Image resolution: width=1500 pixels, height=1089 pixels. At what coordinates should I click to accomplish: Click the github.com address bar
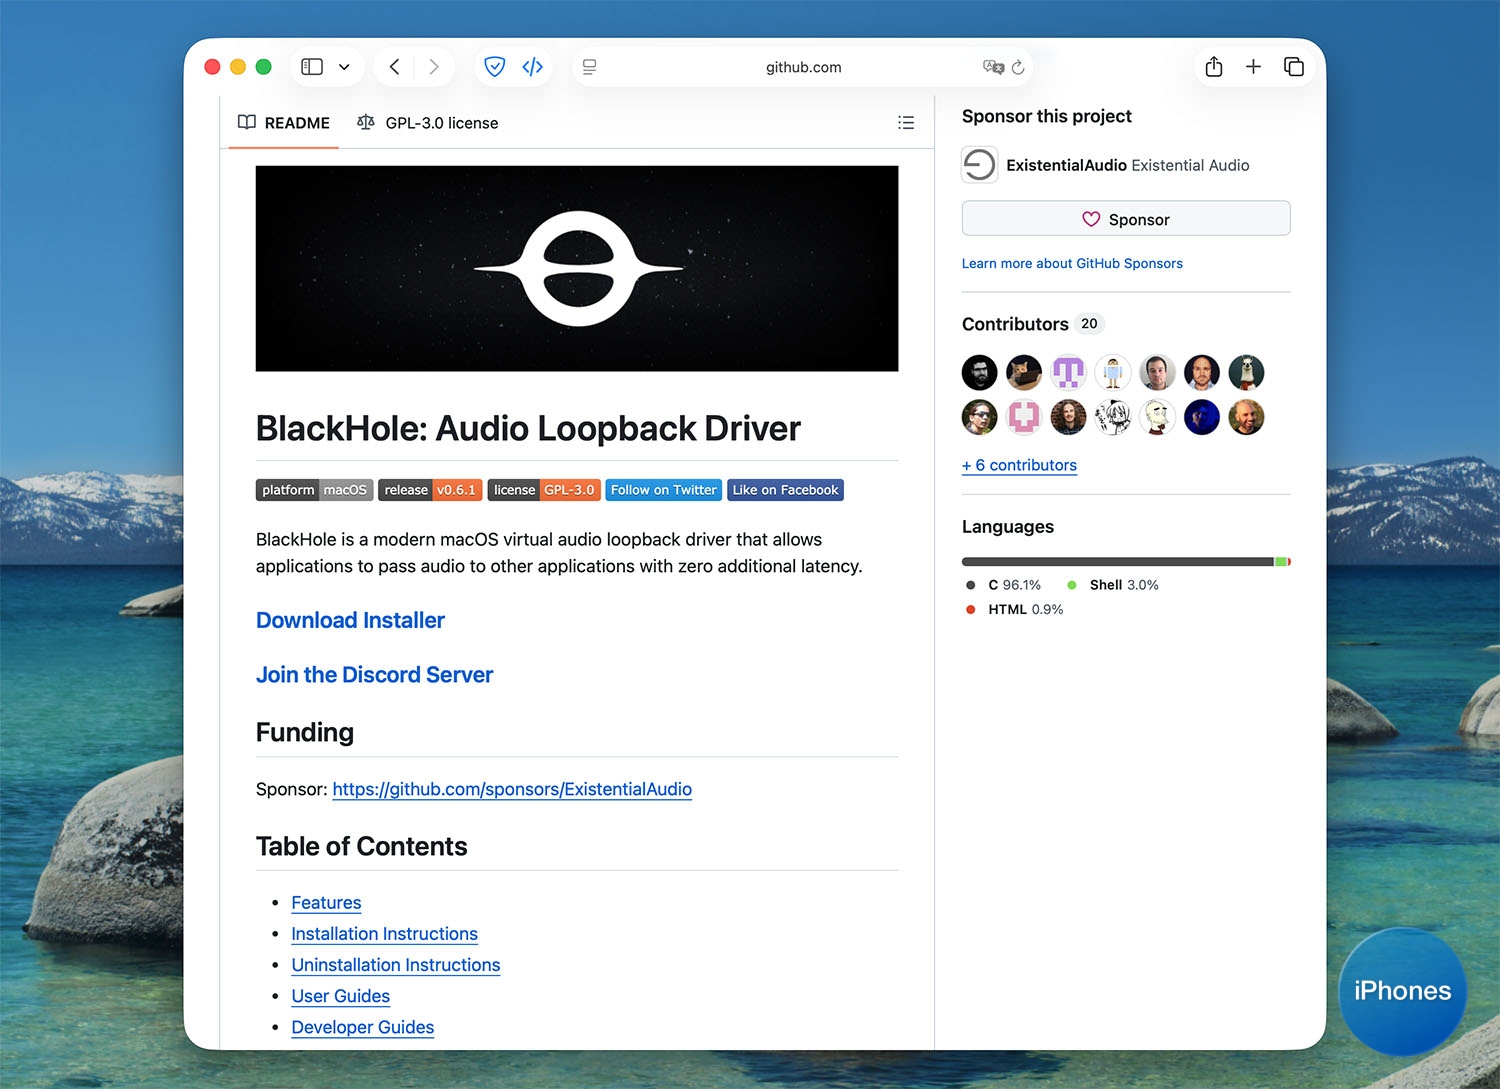[x=803, y=67]
